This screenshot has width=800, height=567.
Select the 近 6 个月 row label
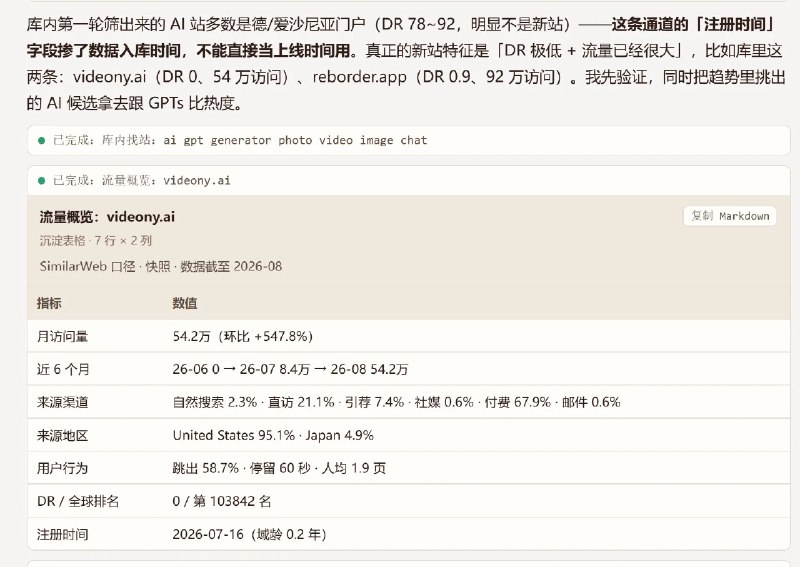pyautogui.click(x=63, y=369)
